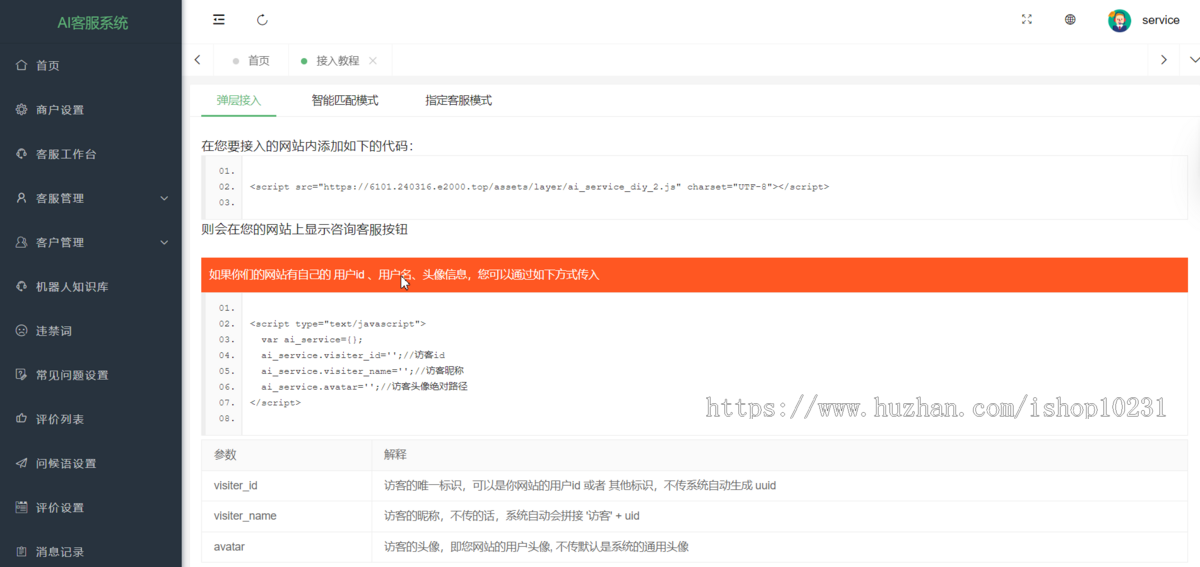Click the thumbs-up icon beside 评价列表
Screen dimensions: 1200x567
click(22, 419)
